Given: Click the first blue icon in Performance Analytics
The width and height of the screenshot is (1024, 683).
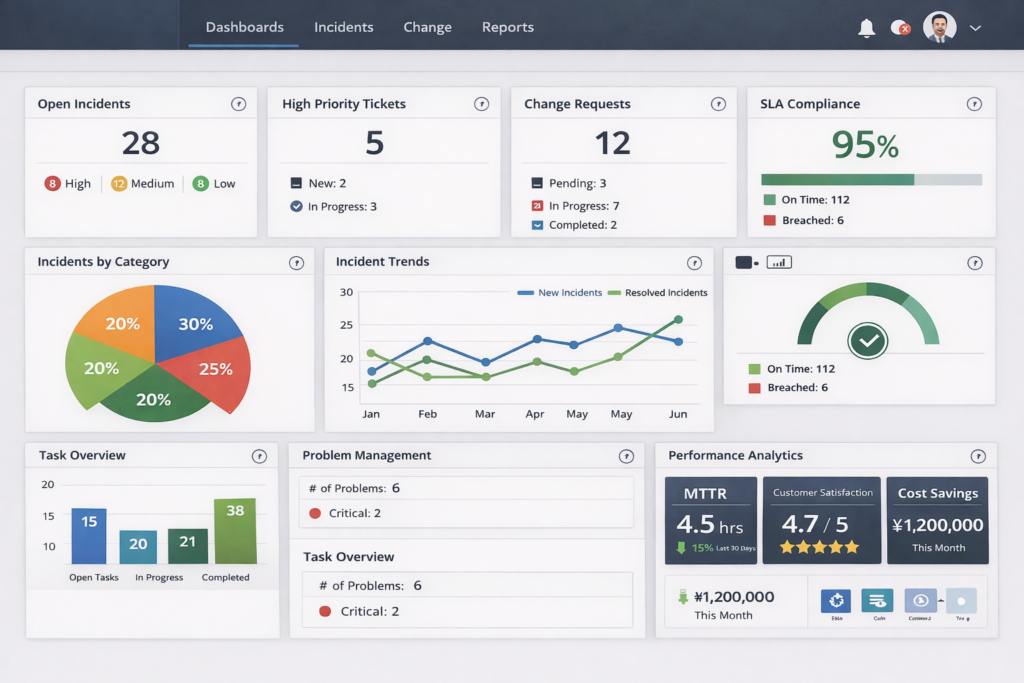Looking at the screenshot, I should (x=835, y=600).
